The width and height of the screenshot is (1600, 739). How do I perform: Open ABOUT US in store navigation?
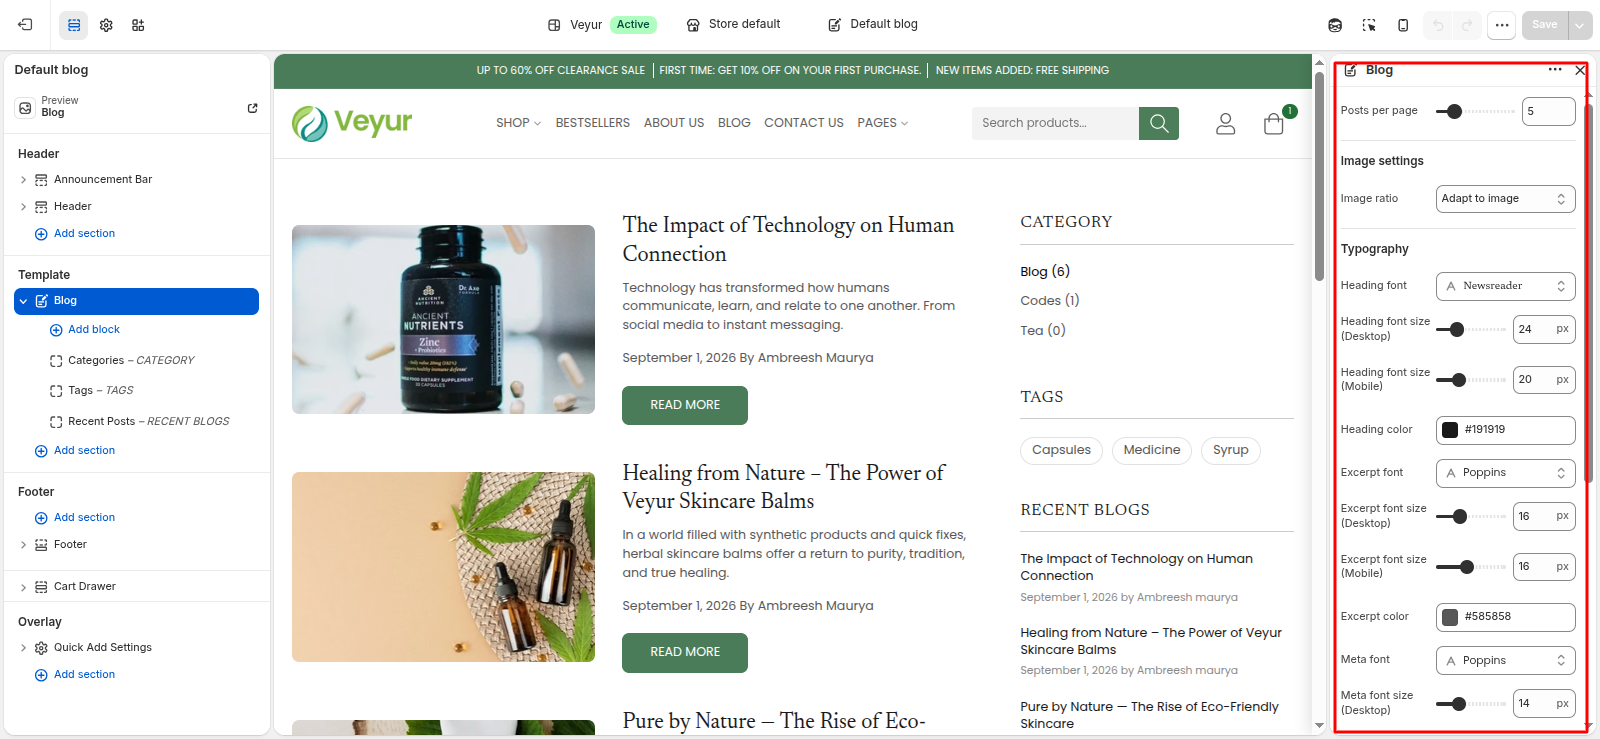674,123
